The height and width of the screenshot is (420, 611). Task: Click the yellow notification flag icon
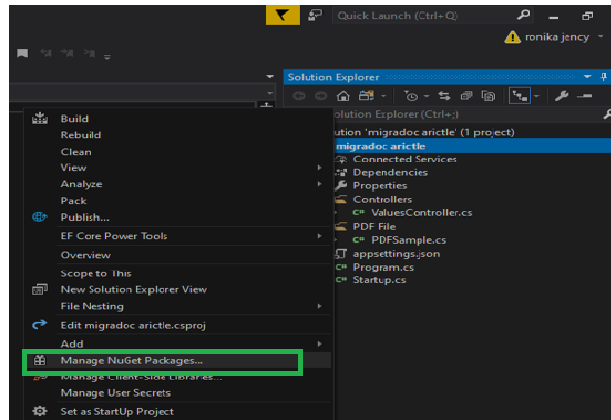(x=283, y=15)
